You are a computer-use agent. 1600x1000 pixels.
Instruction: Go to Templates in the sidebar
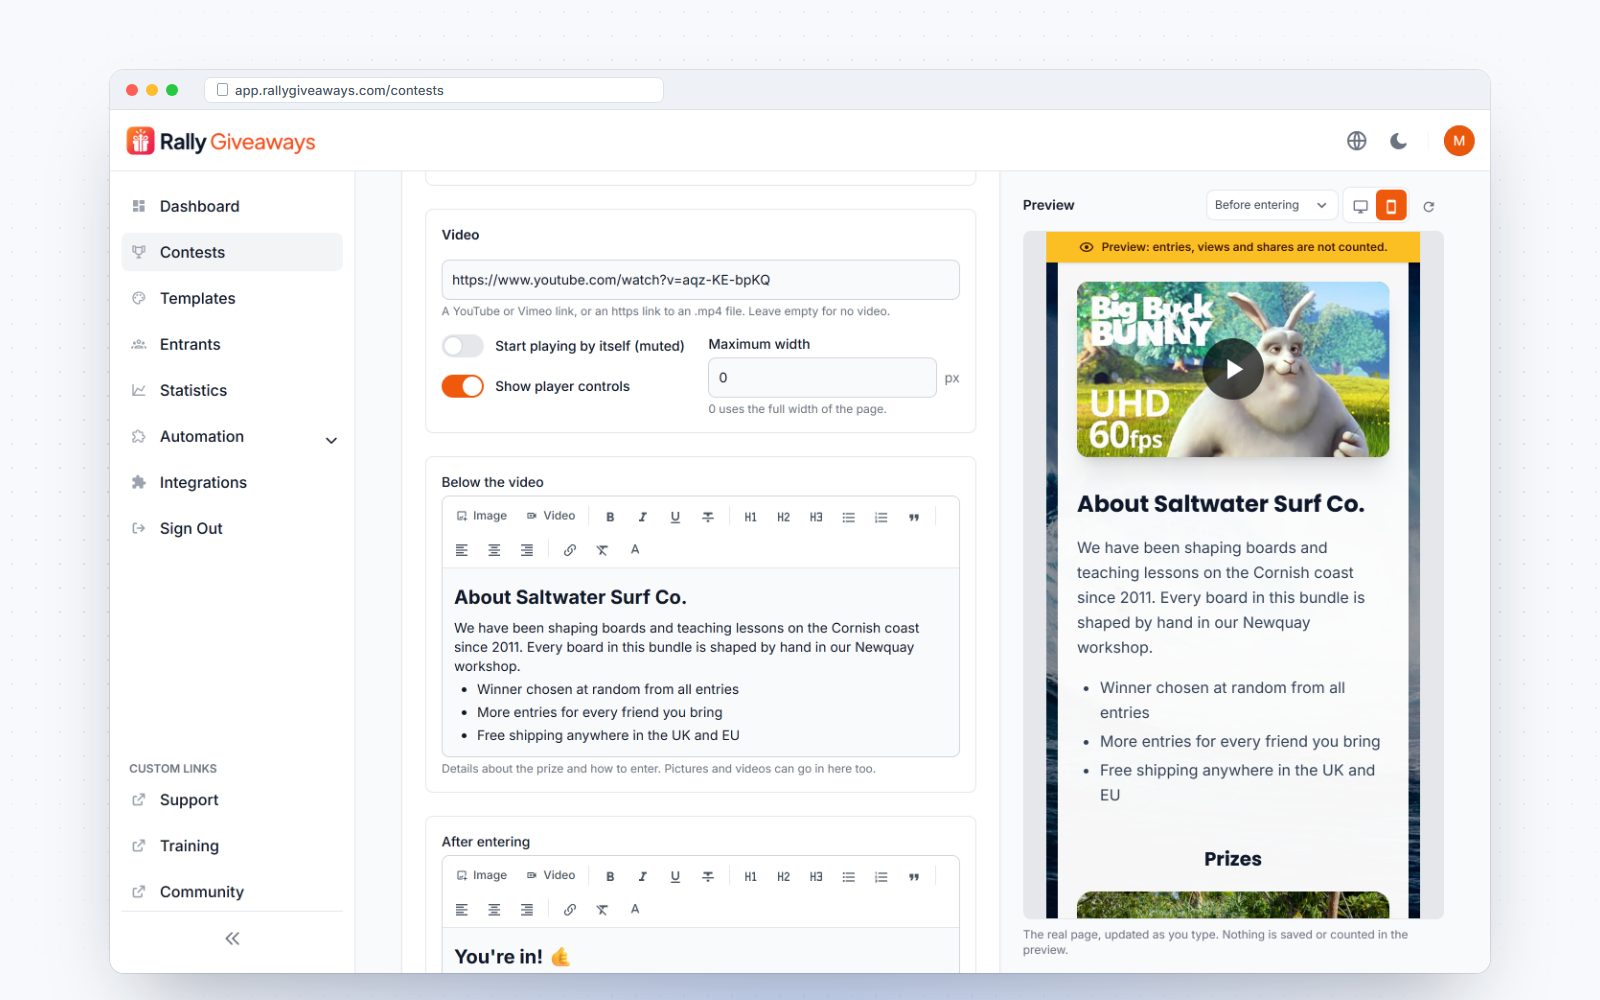(232, 298)
